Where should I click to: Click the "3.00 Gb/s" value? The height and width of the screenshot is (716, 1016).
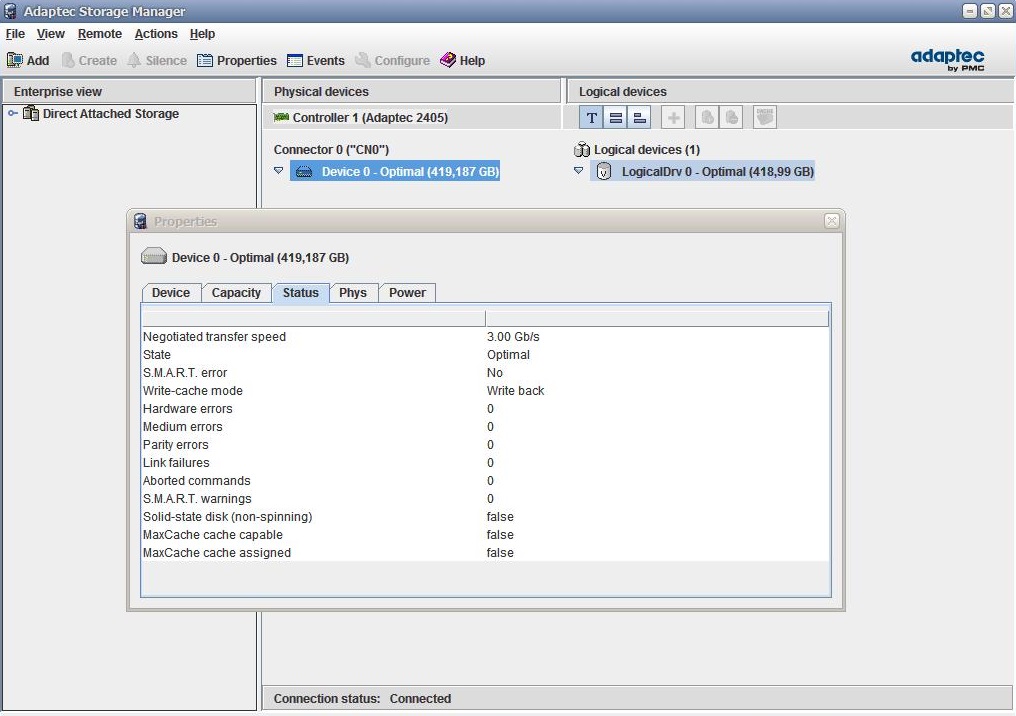pyautogui.click(x=513, y=337)
